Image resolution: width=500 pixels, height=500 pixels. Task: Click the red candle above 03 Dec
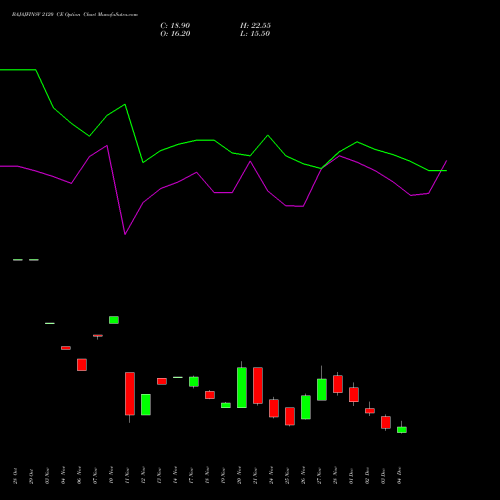[386, 422]
